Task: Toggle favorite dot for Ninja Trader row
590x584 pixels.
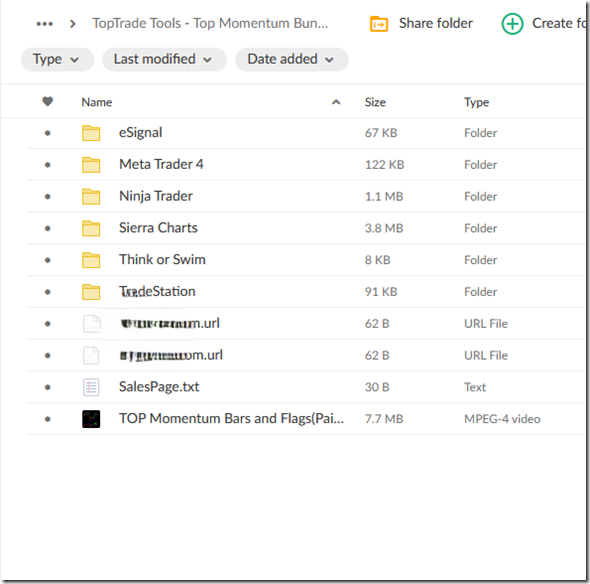Action: click(x=47, y=196)
